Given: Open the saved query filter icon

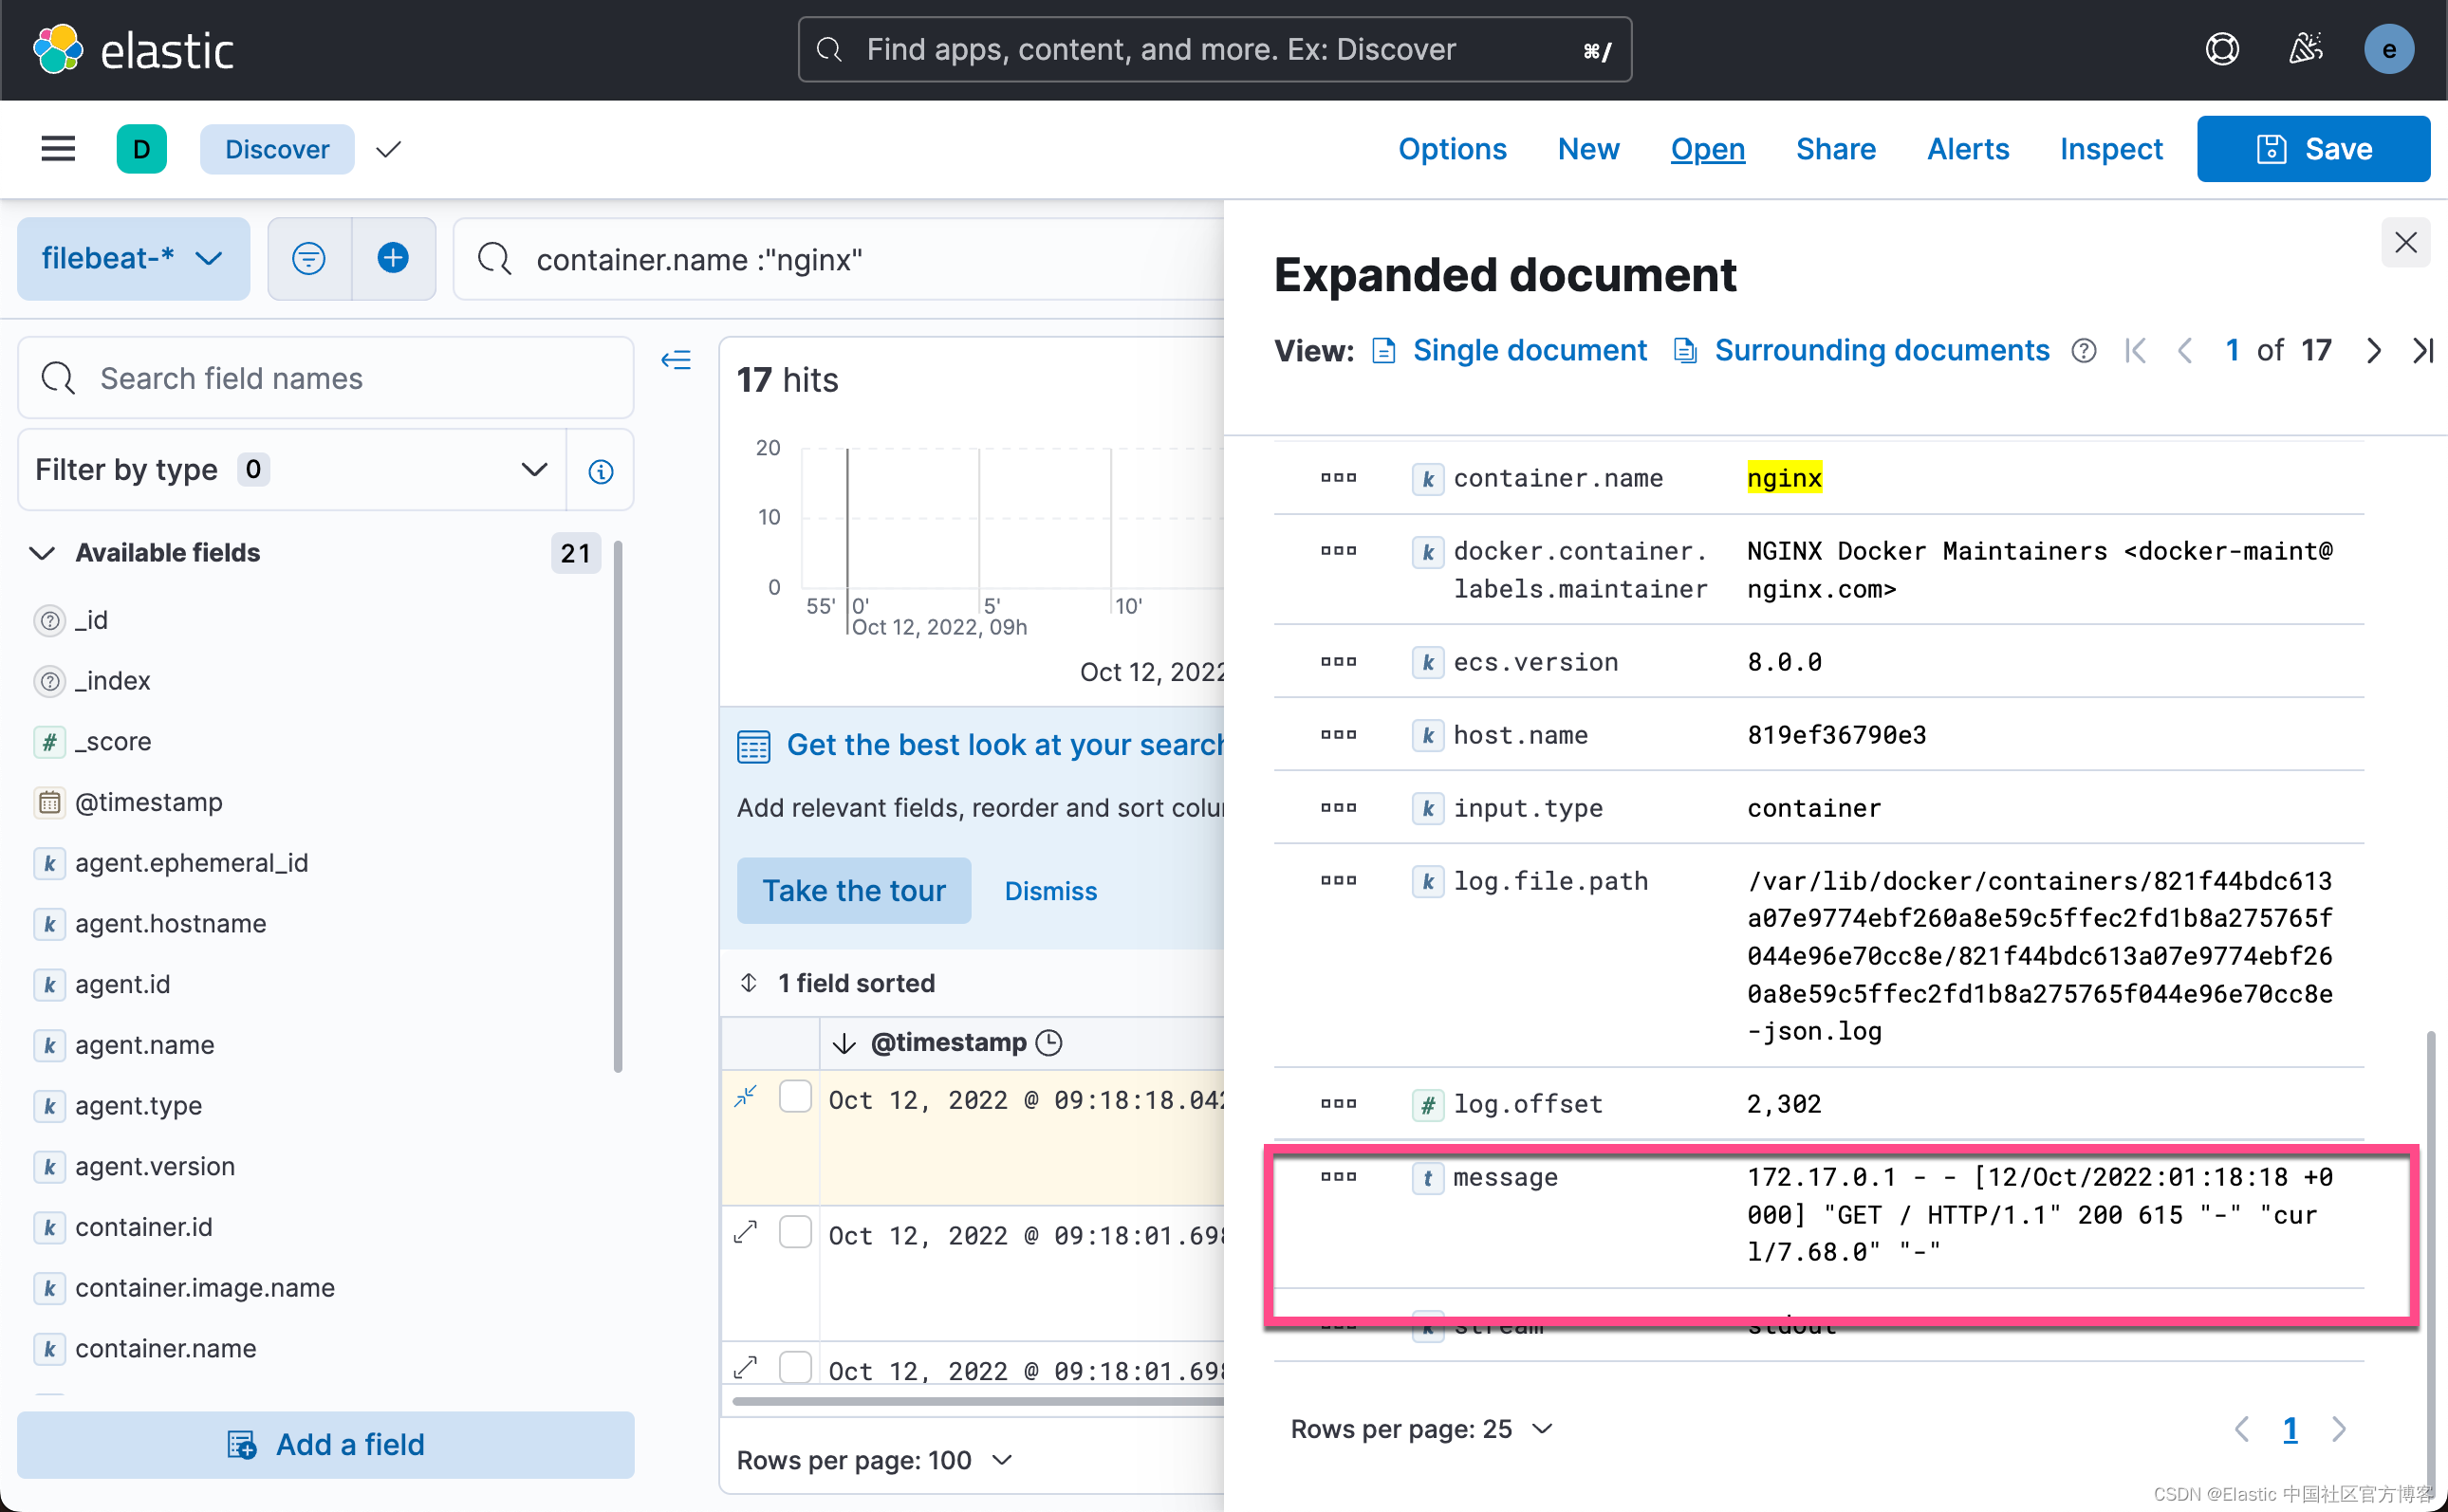Looking at the screenshot, I should [309, 259].
